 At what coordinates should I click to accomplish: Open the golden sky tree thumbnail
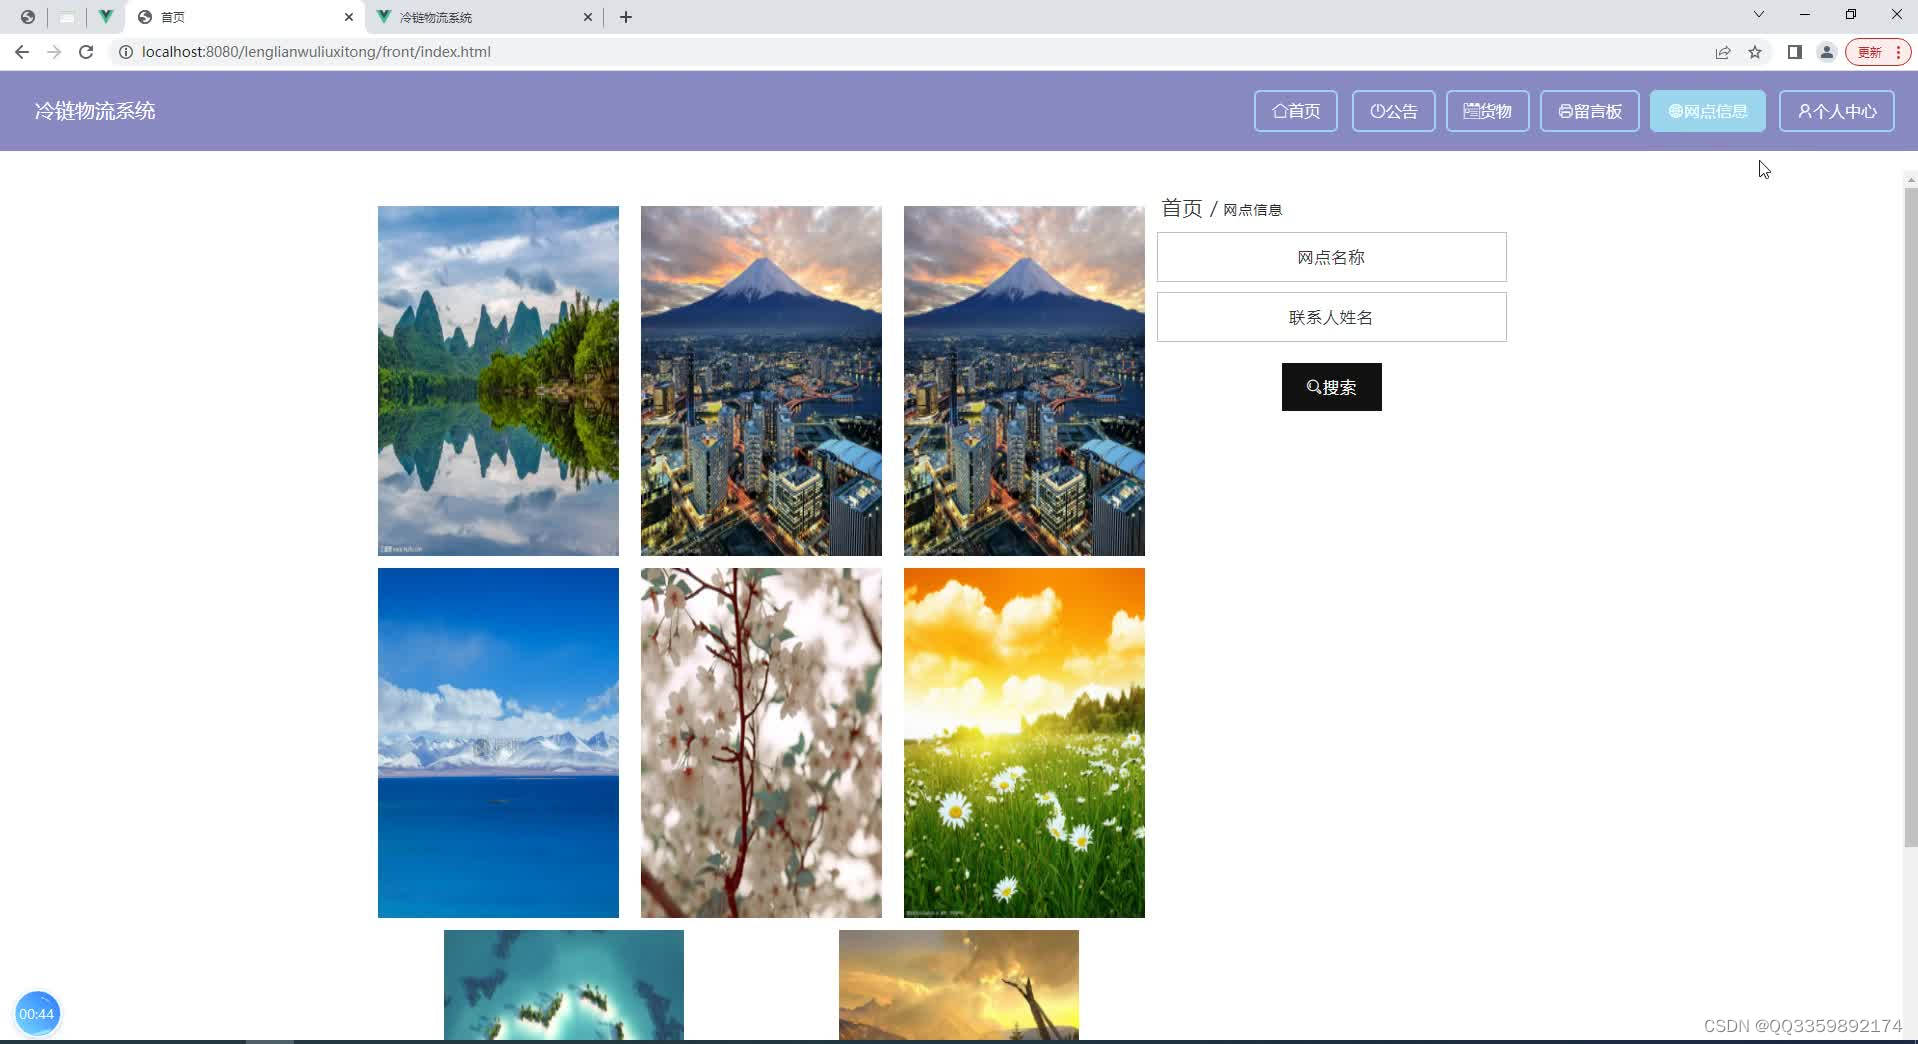[959, 985]
